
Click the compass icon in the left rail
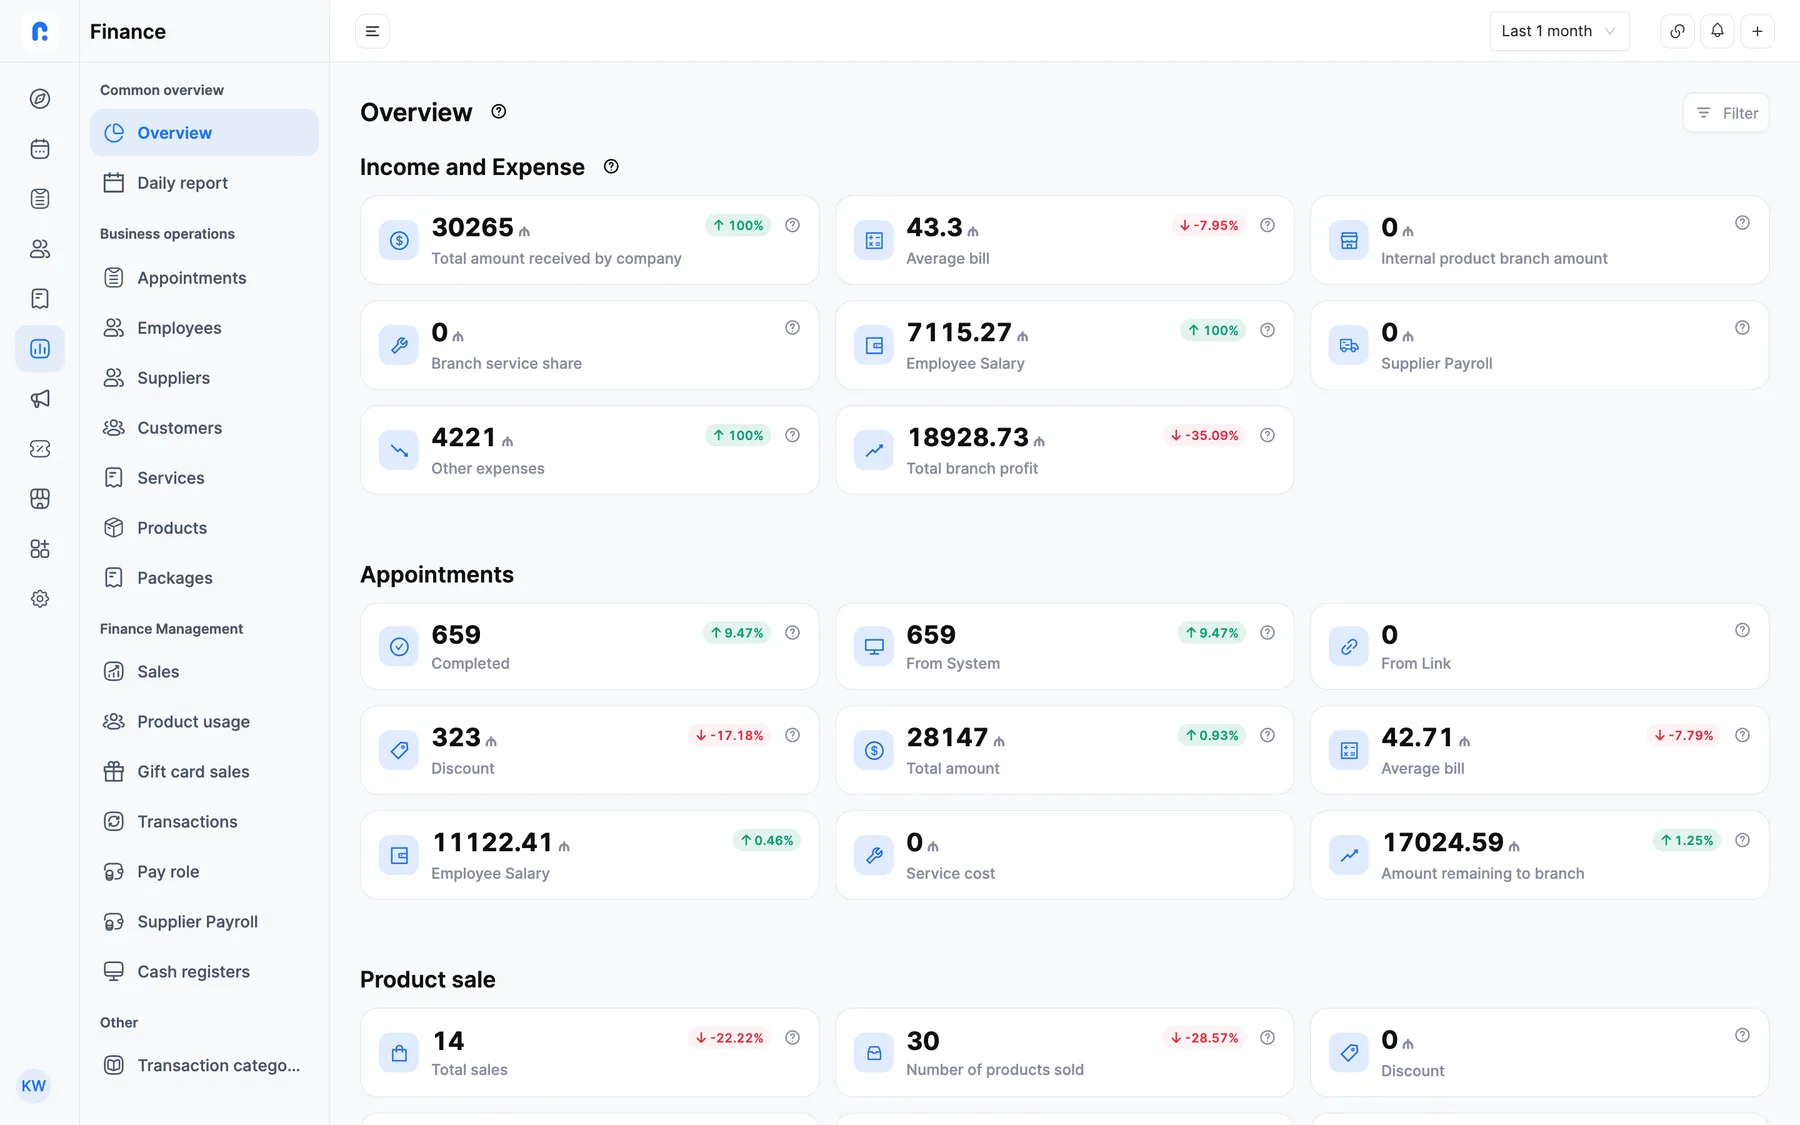[x=40, y=99]
